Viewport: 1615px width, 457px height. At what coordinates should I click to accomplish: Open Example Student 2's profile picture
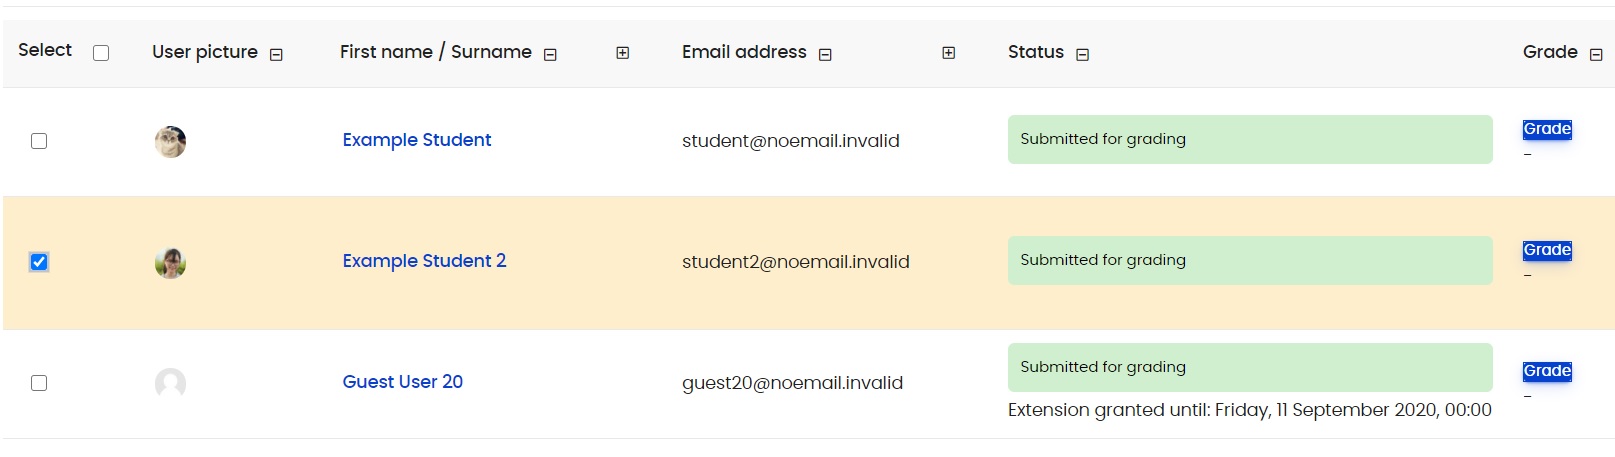point(170,263)
